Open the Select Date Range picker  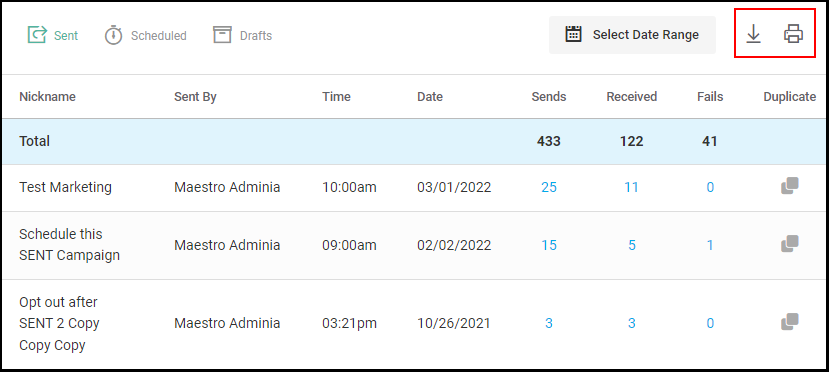tap(632, 35)
